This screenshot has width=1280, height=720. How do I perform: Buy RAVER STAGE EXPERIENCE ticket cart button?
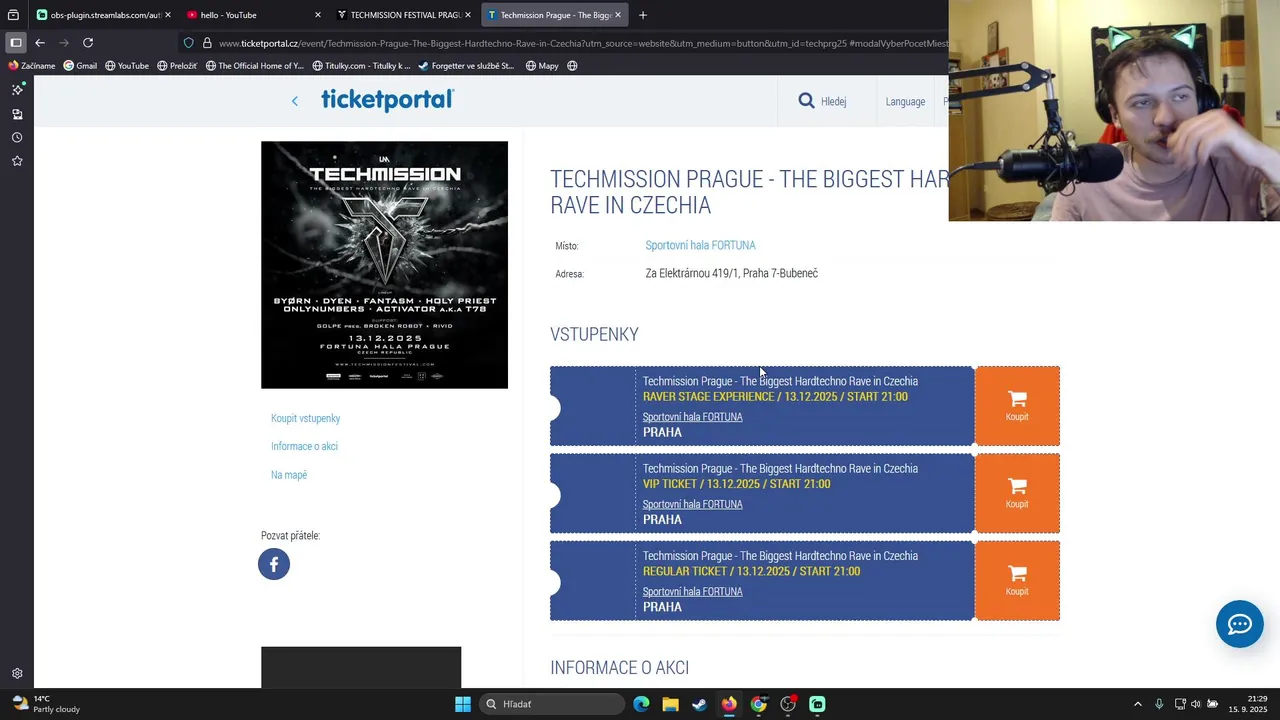1017,406
